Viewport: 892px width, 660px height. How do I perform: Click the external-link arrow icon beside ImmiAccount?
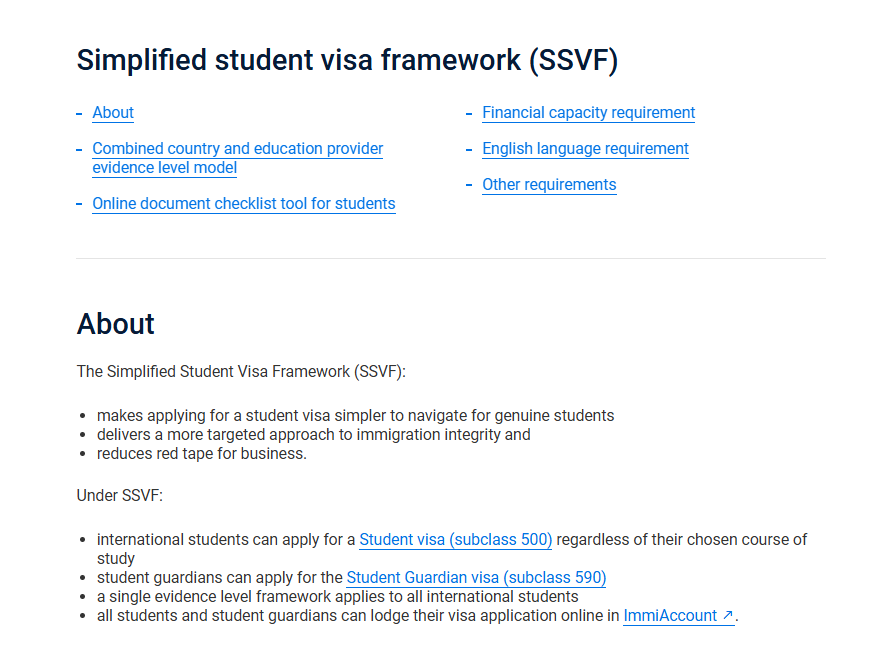727,616
